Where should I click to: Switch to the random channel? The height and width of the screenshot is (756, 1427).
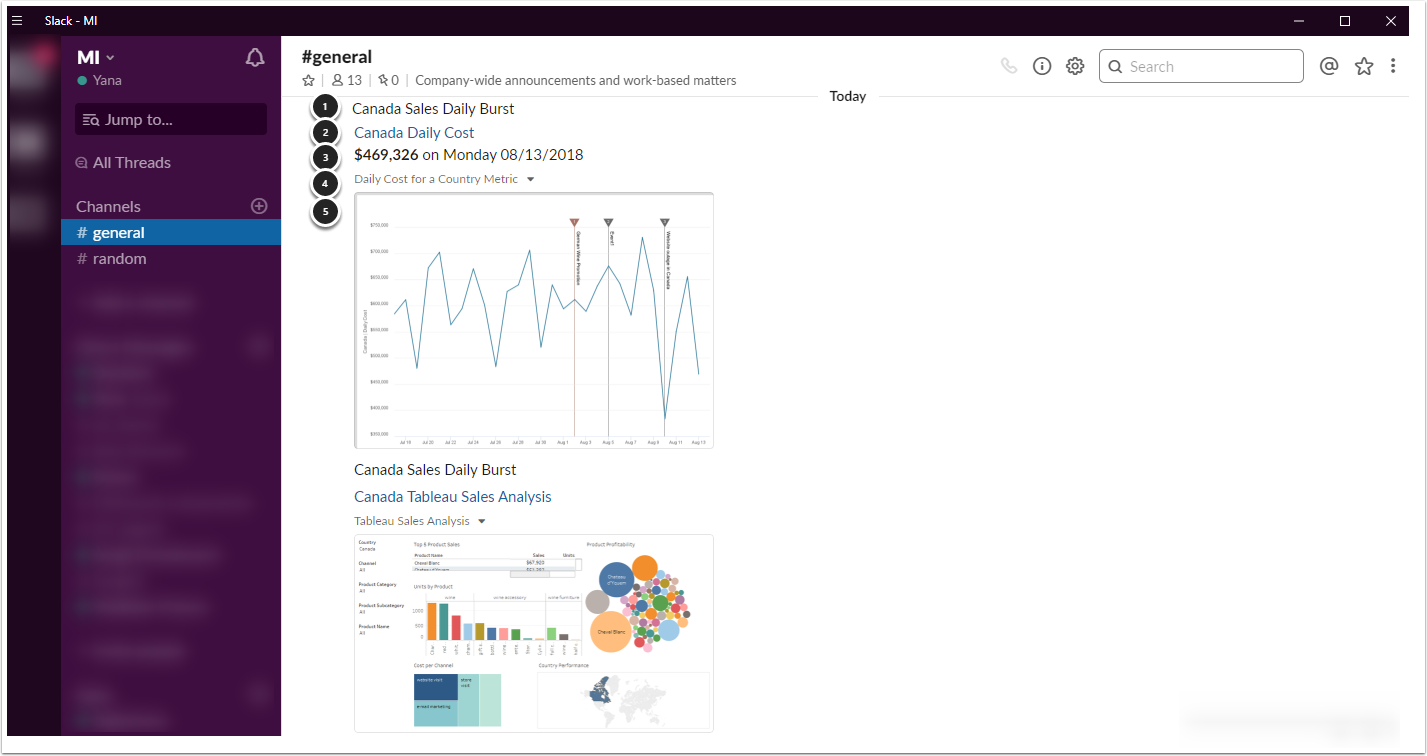coord(119,259)
